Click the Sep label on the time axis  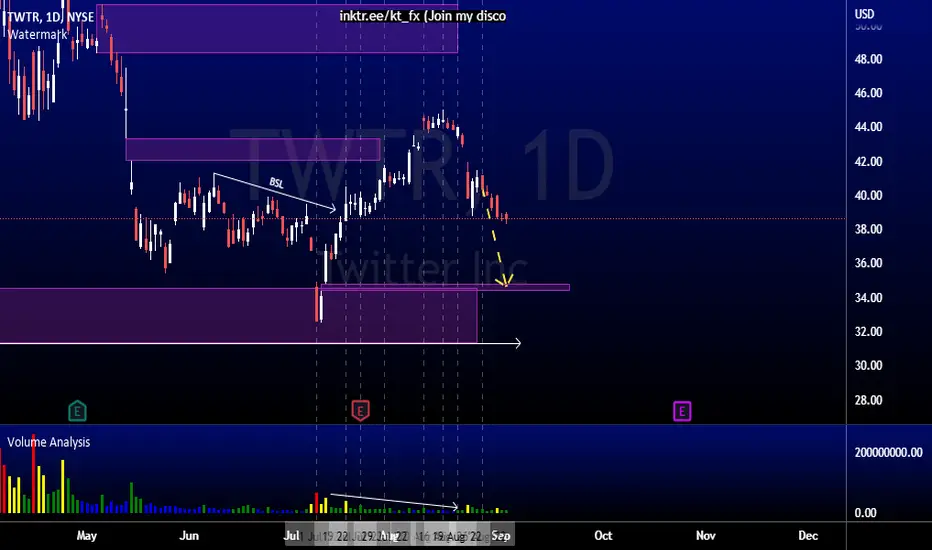(x=501, y=536)
